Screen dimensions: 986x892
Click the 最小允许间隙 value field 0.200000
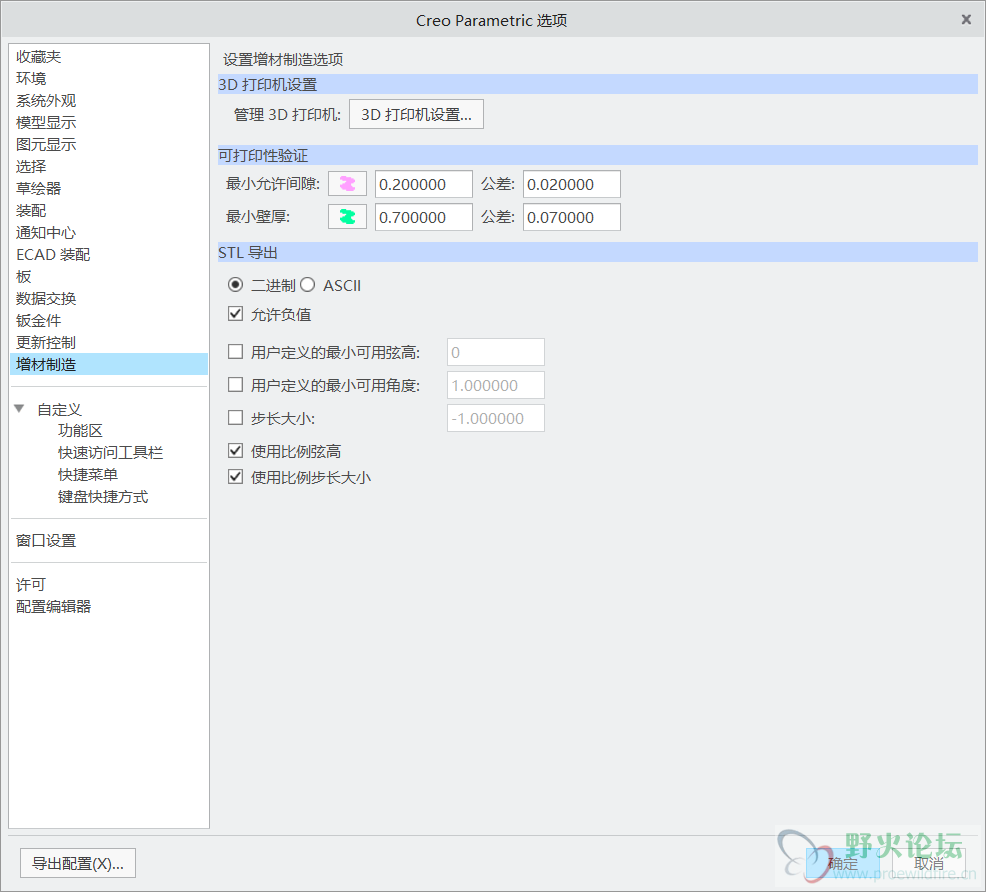coord(424,184)
